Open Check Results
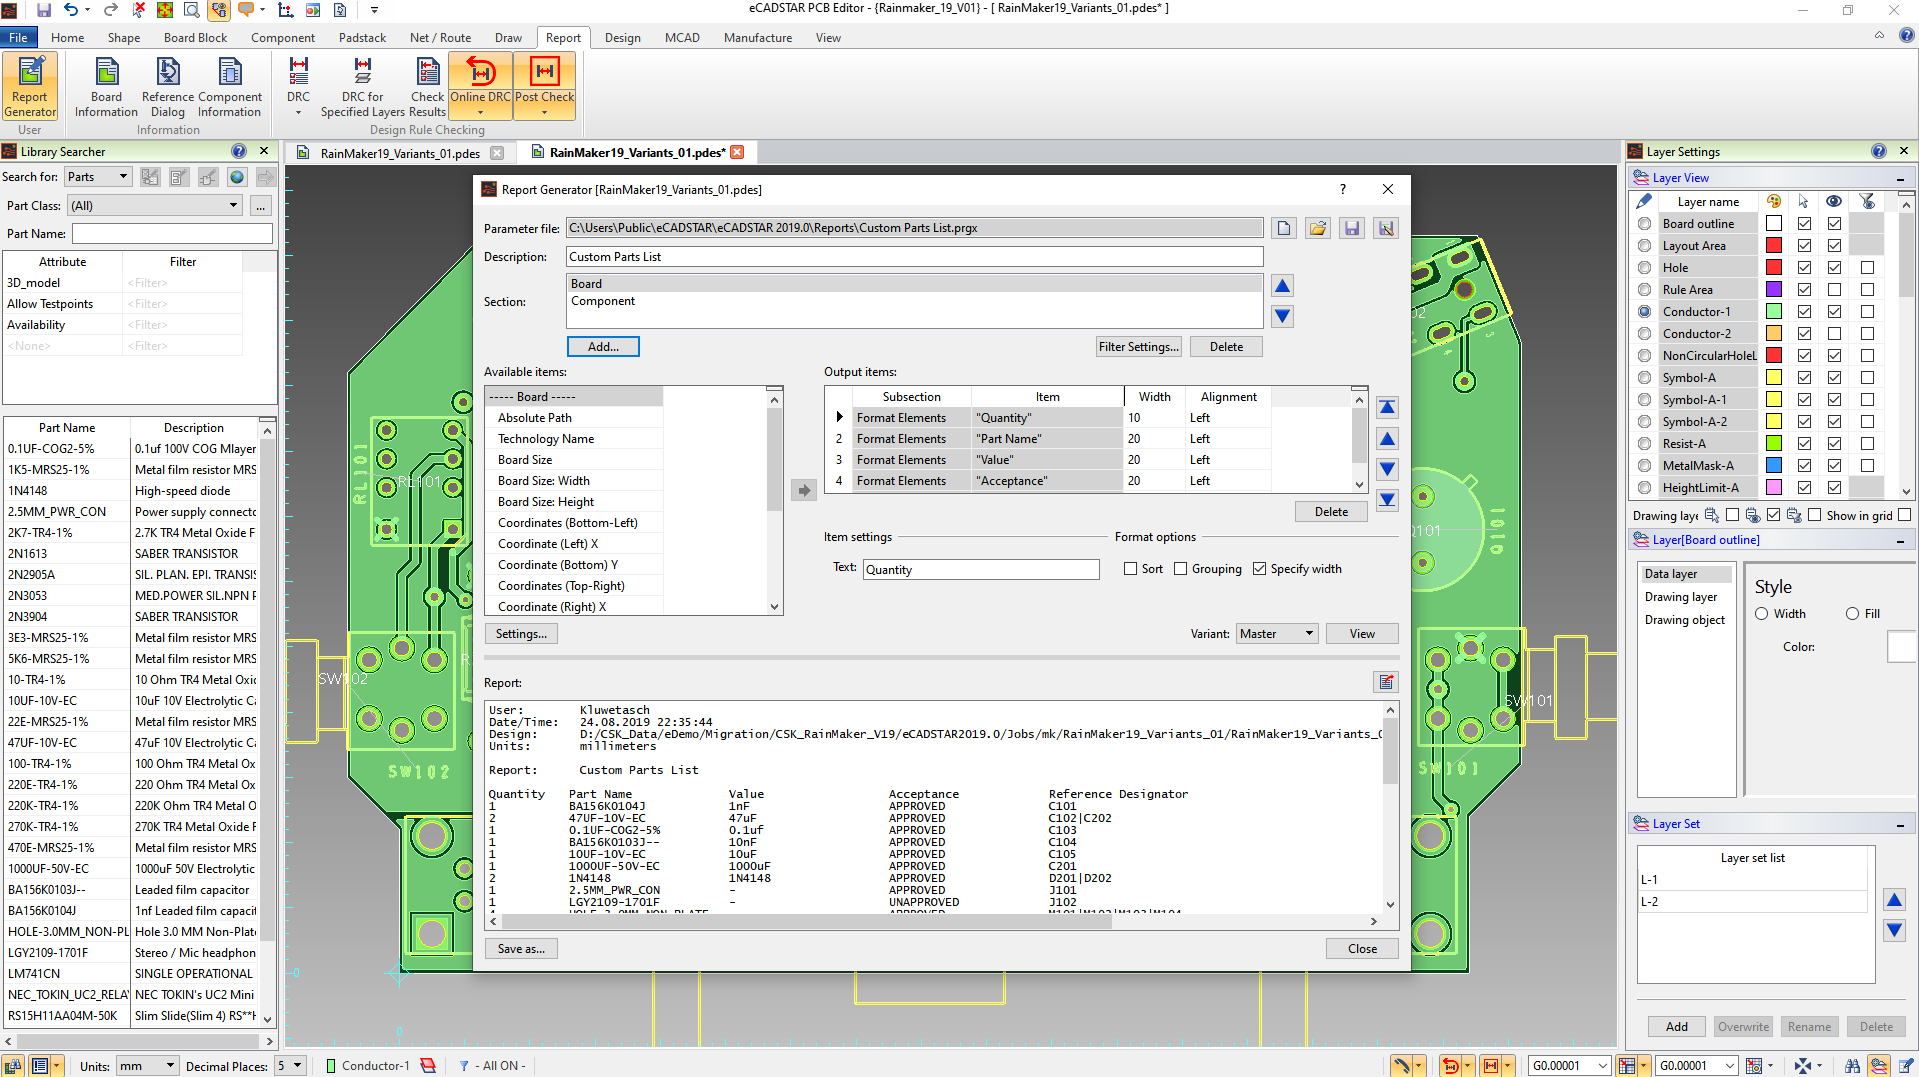The image size is (1919, 1077). (427, 87)
